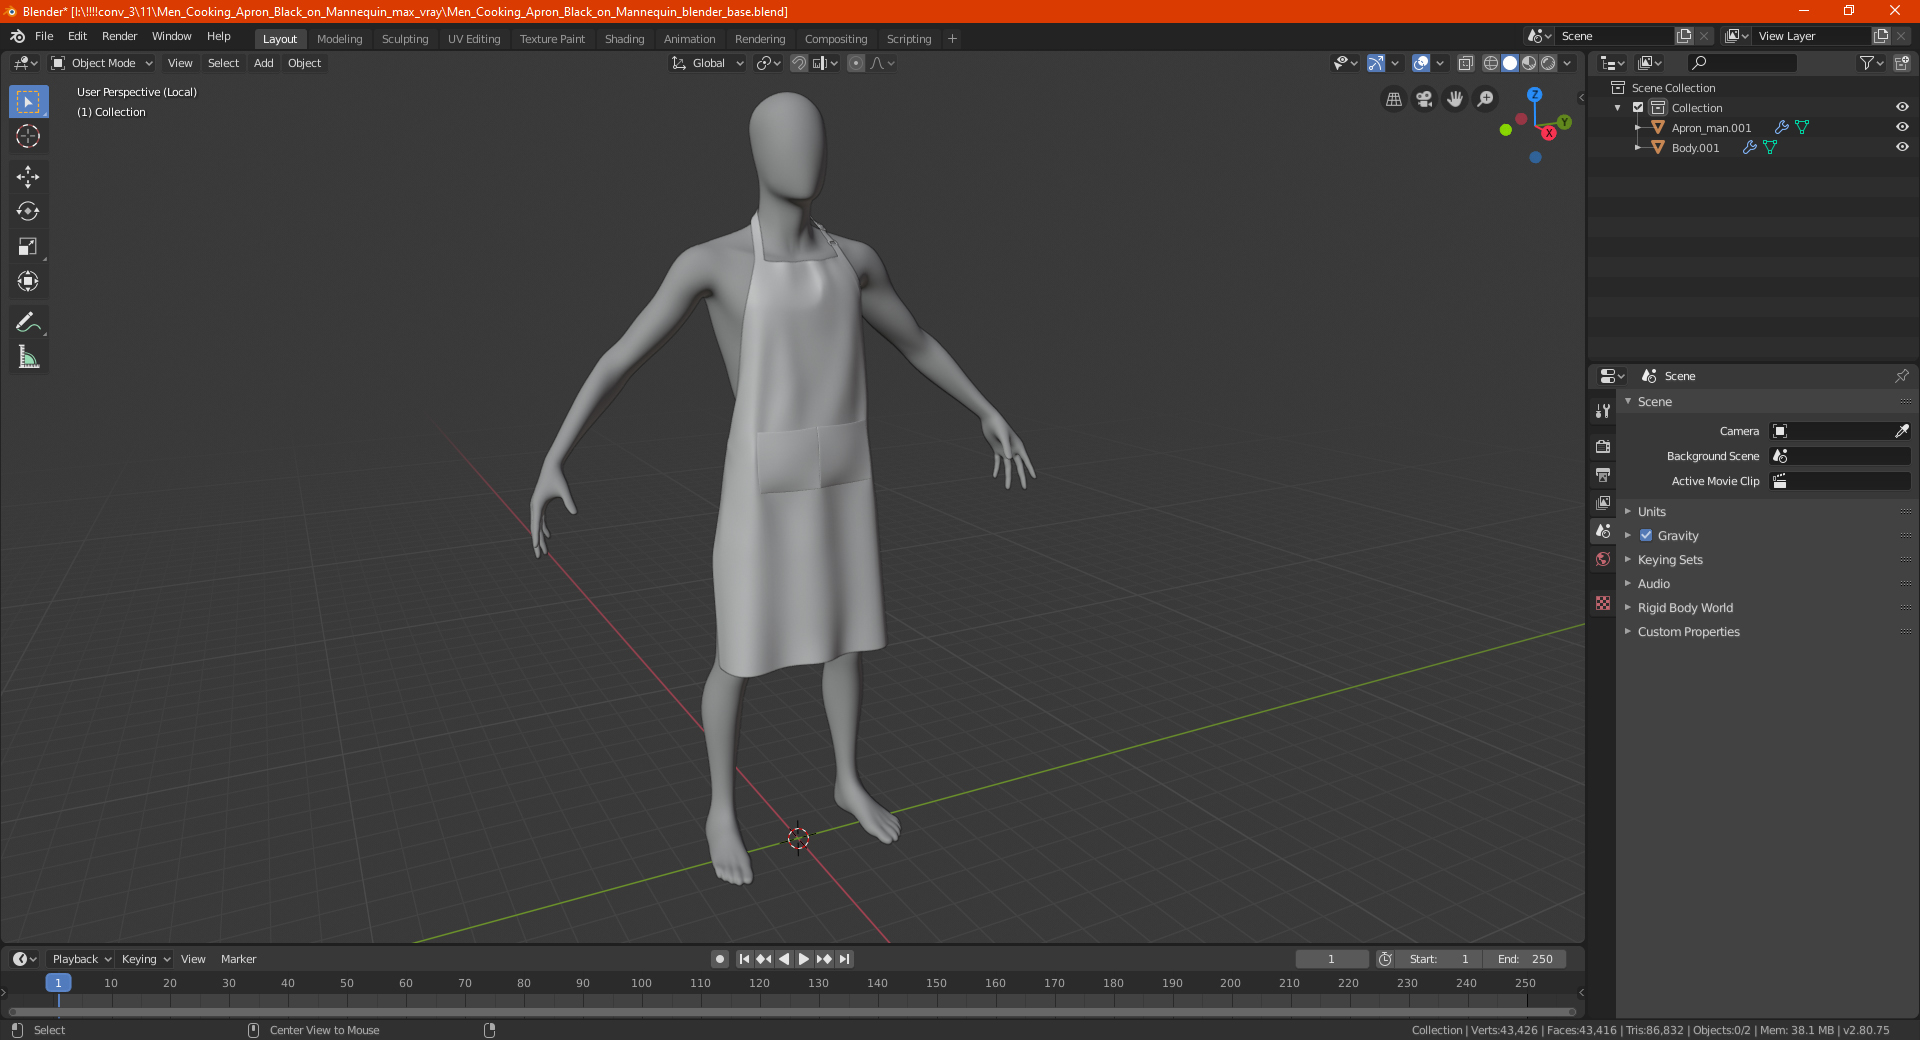1920x1040 pixels.
Task: Switch to rendered viewport shading
Action: (1548, 63)
